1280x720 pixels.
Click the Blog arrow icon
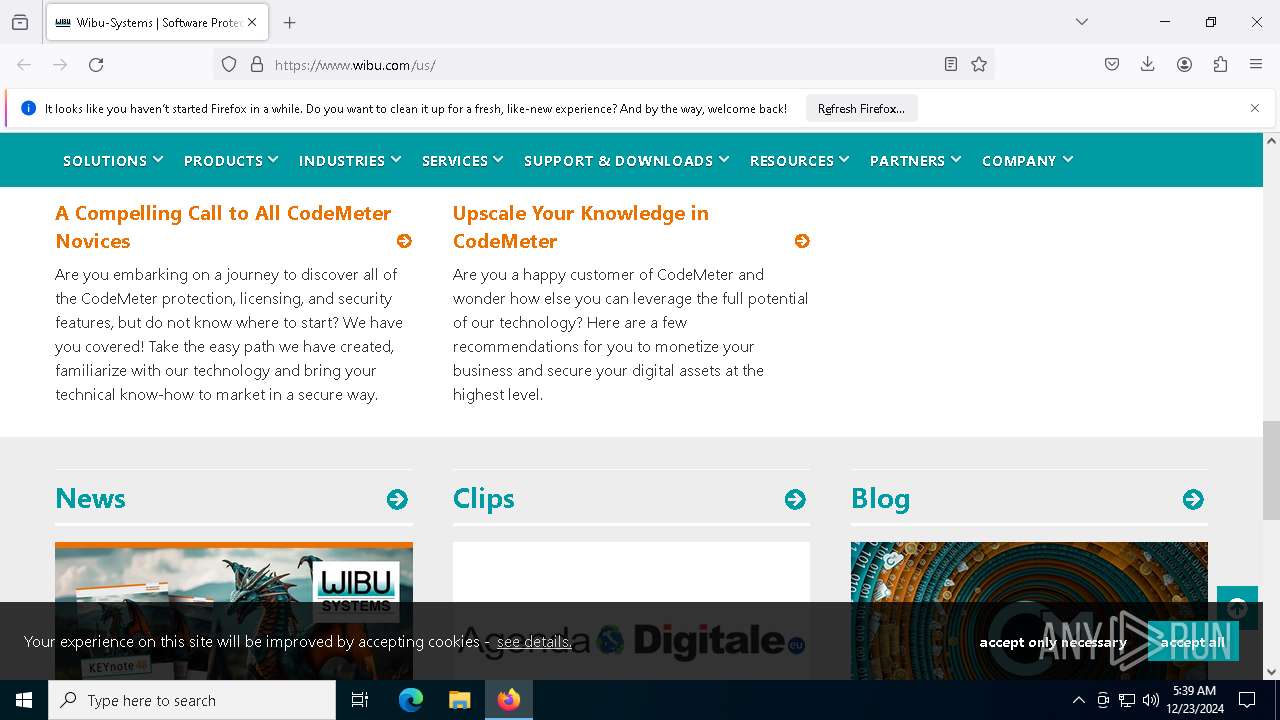(1193, 499)
